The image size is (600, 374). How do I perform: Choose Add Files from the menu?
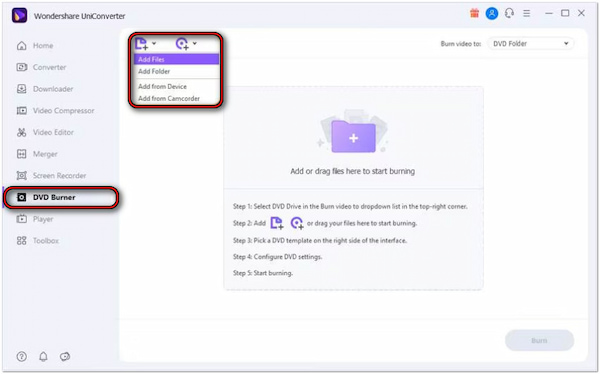point(176,59)
